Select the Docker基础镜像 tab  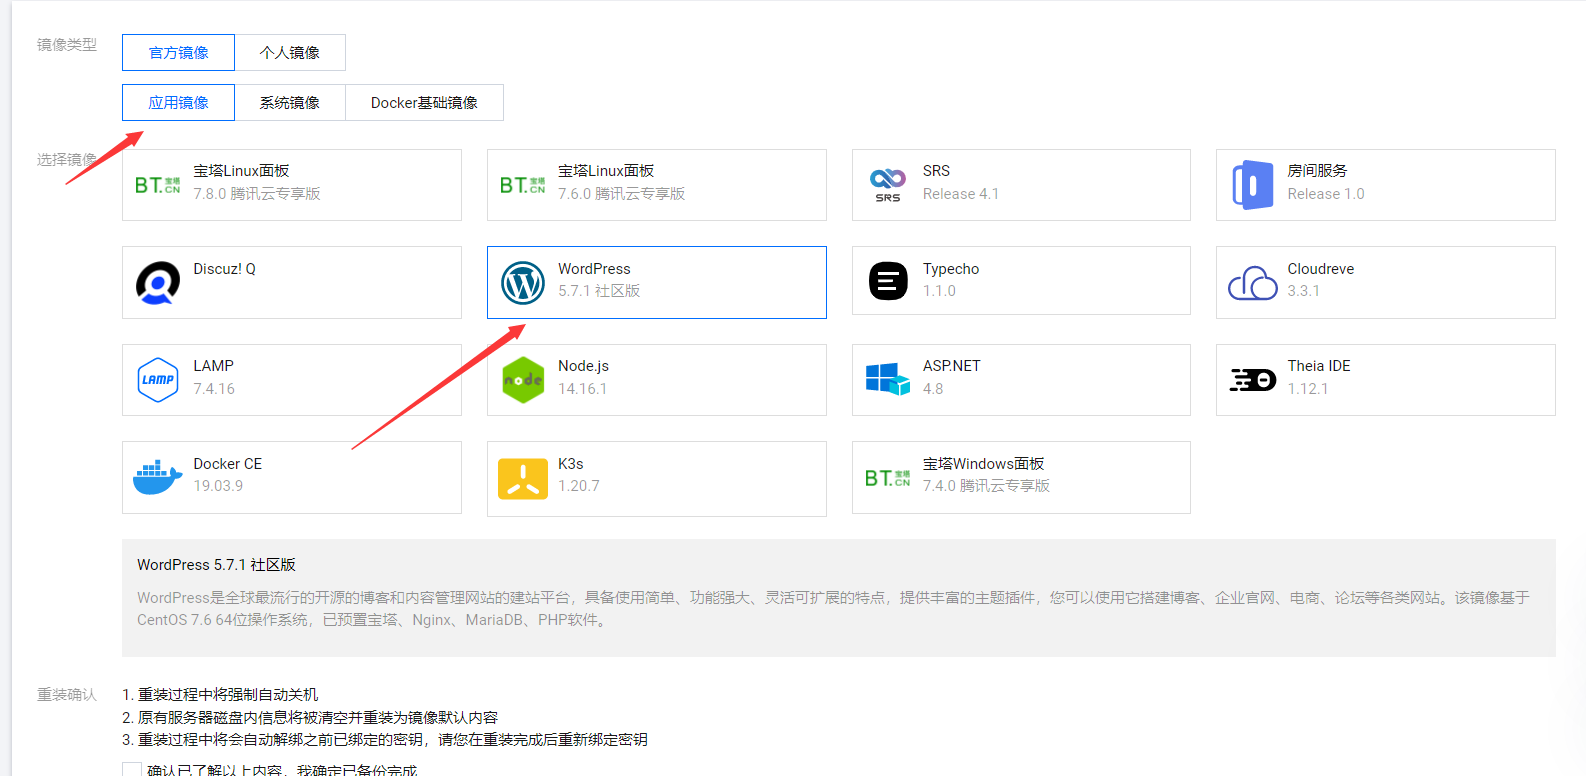tap(424, 103)
